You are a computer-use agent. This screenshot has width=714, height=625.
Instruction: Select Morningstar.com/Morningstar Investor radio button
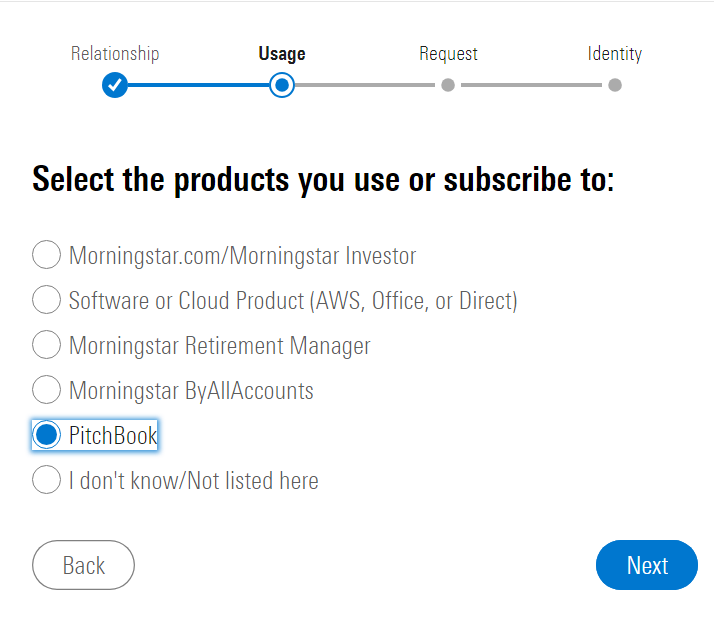pos(46,255)
